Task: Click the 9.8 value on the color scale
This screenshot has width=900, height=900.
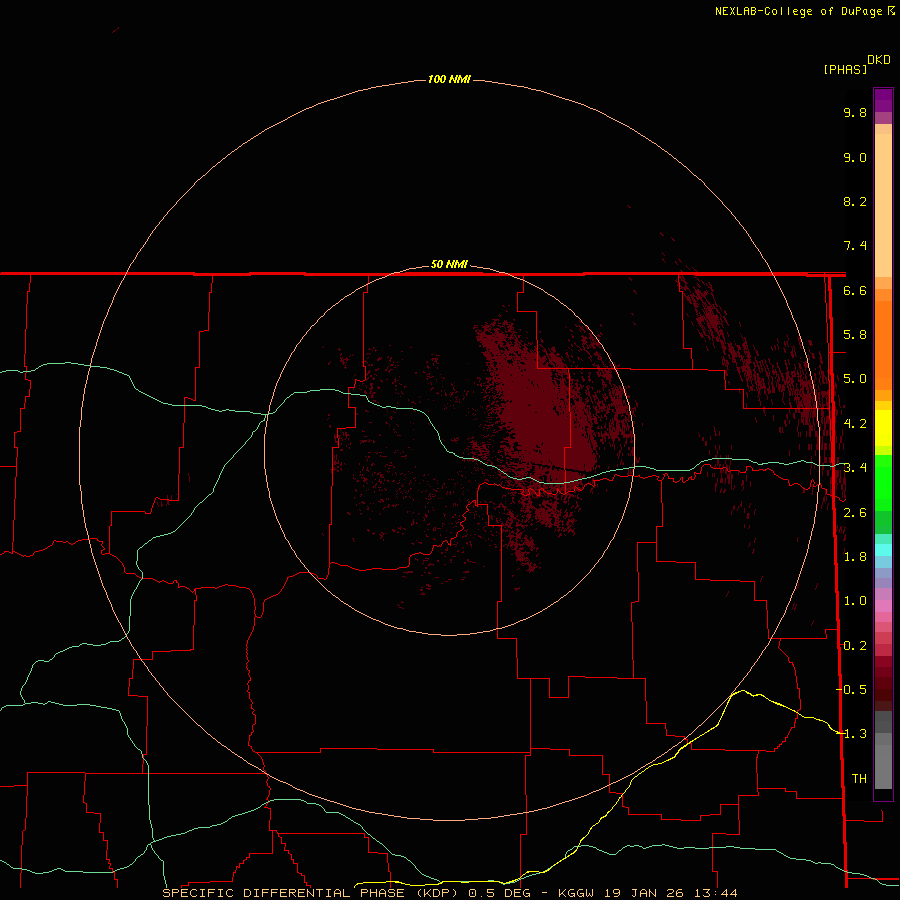Action: click(x=855, y=112)
